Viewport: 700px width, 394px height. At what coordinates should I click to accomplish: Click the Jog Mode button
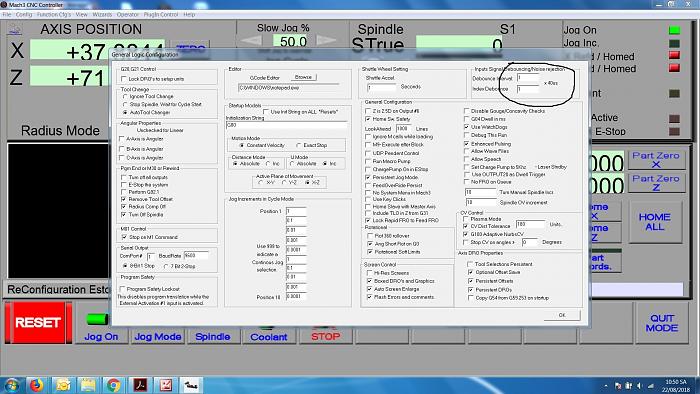pos(158,337)
